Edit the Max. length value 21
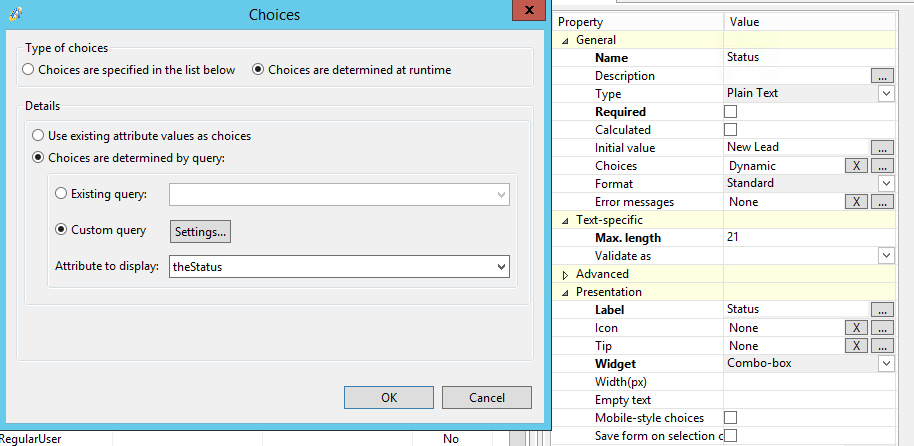This screenshot has width=914, height=446. click(x=809, y=237)
